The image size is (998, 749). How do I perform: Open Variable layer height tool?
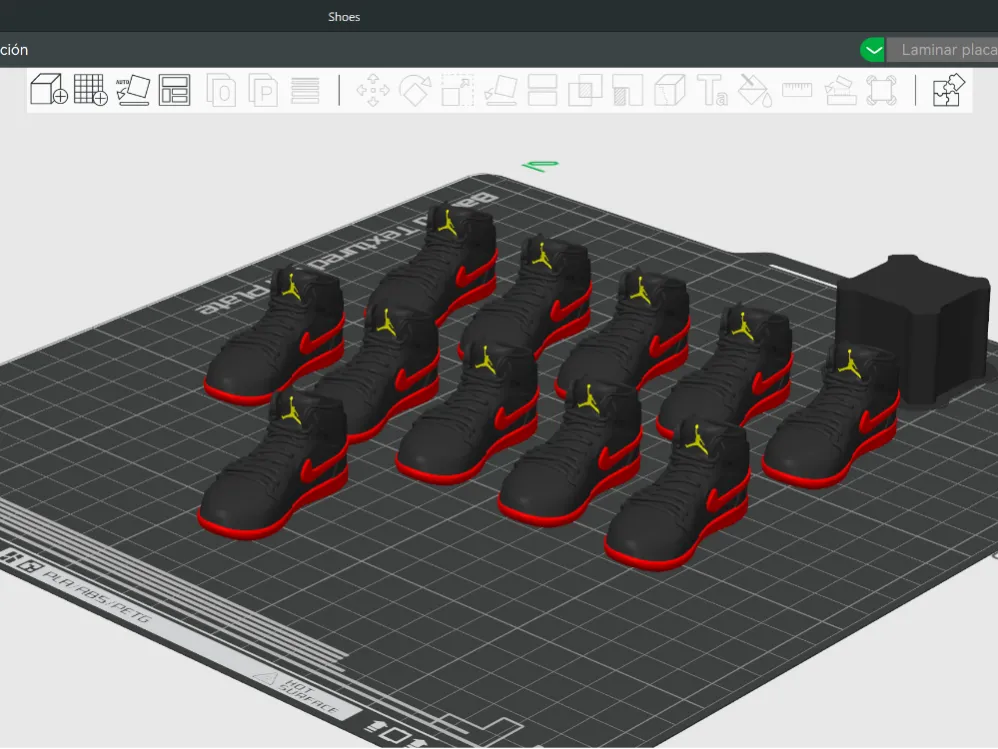(x=305, y=90)
